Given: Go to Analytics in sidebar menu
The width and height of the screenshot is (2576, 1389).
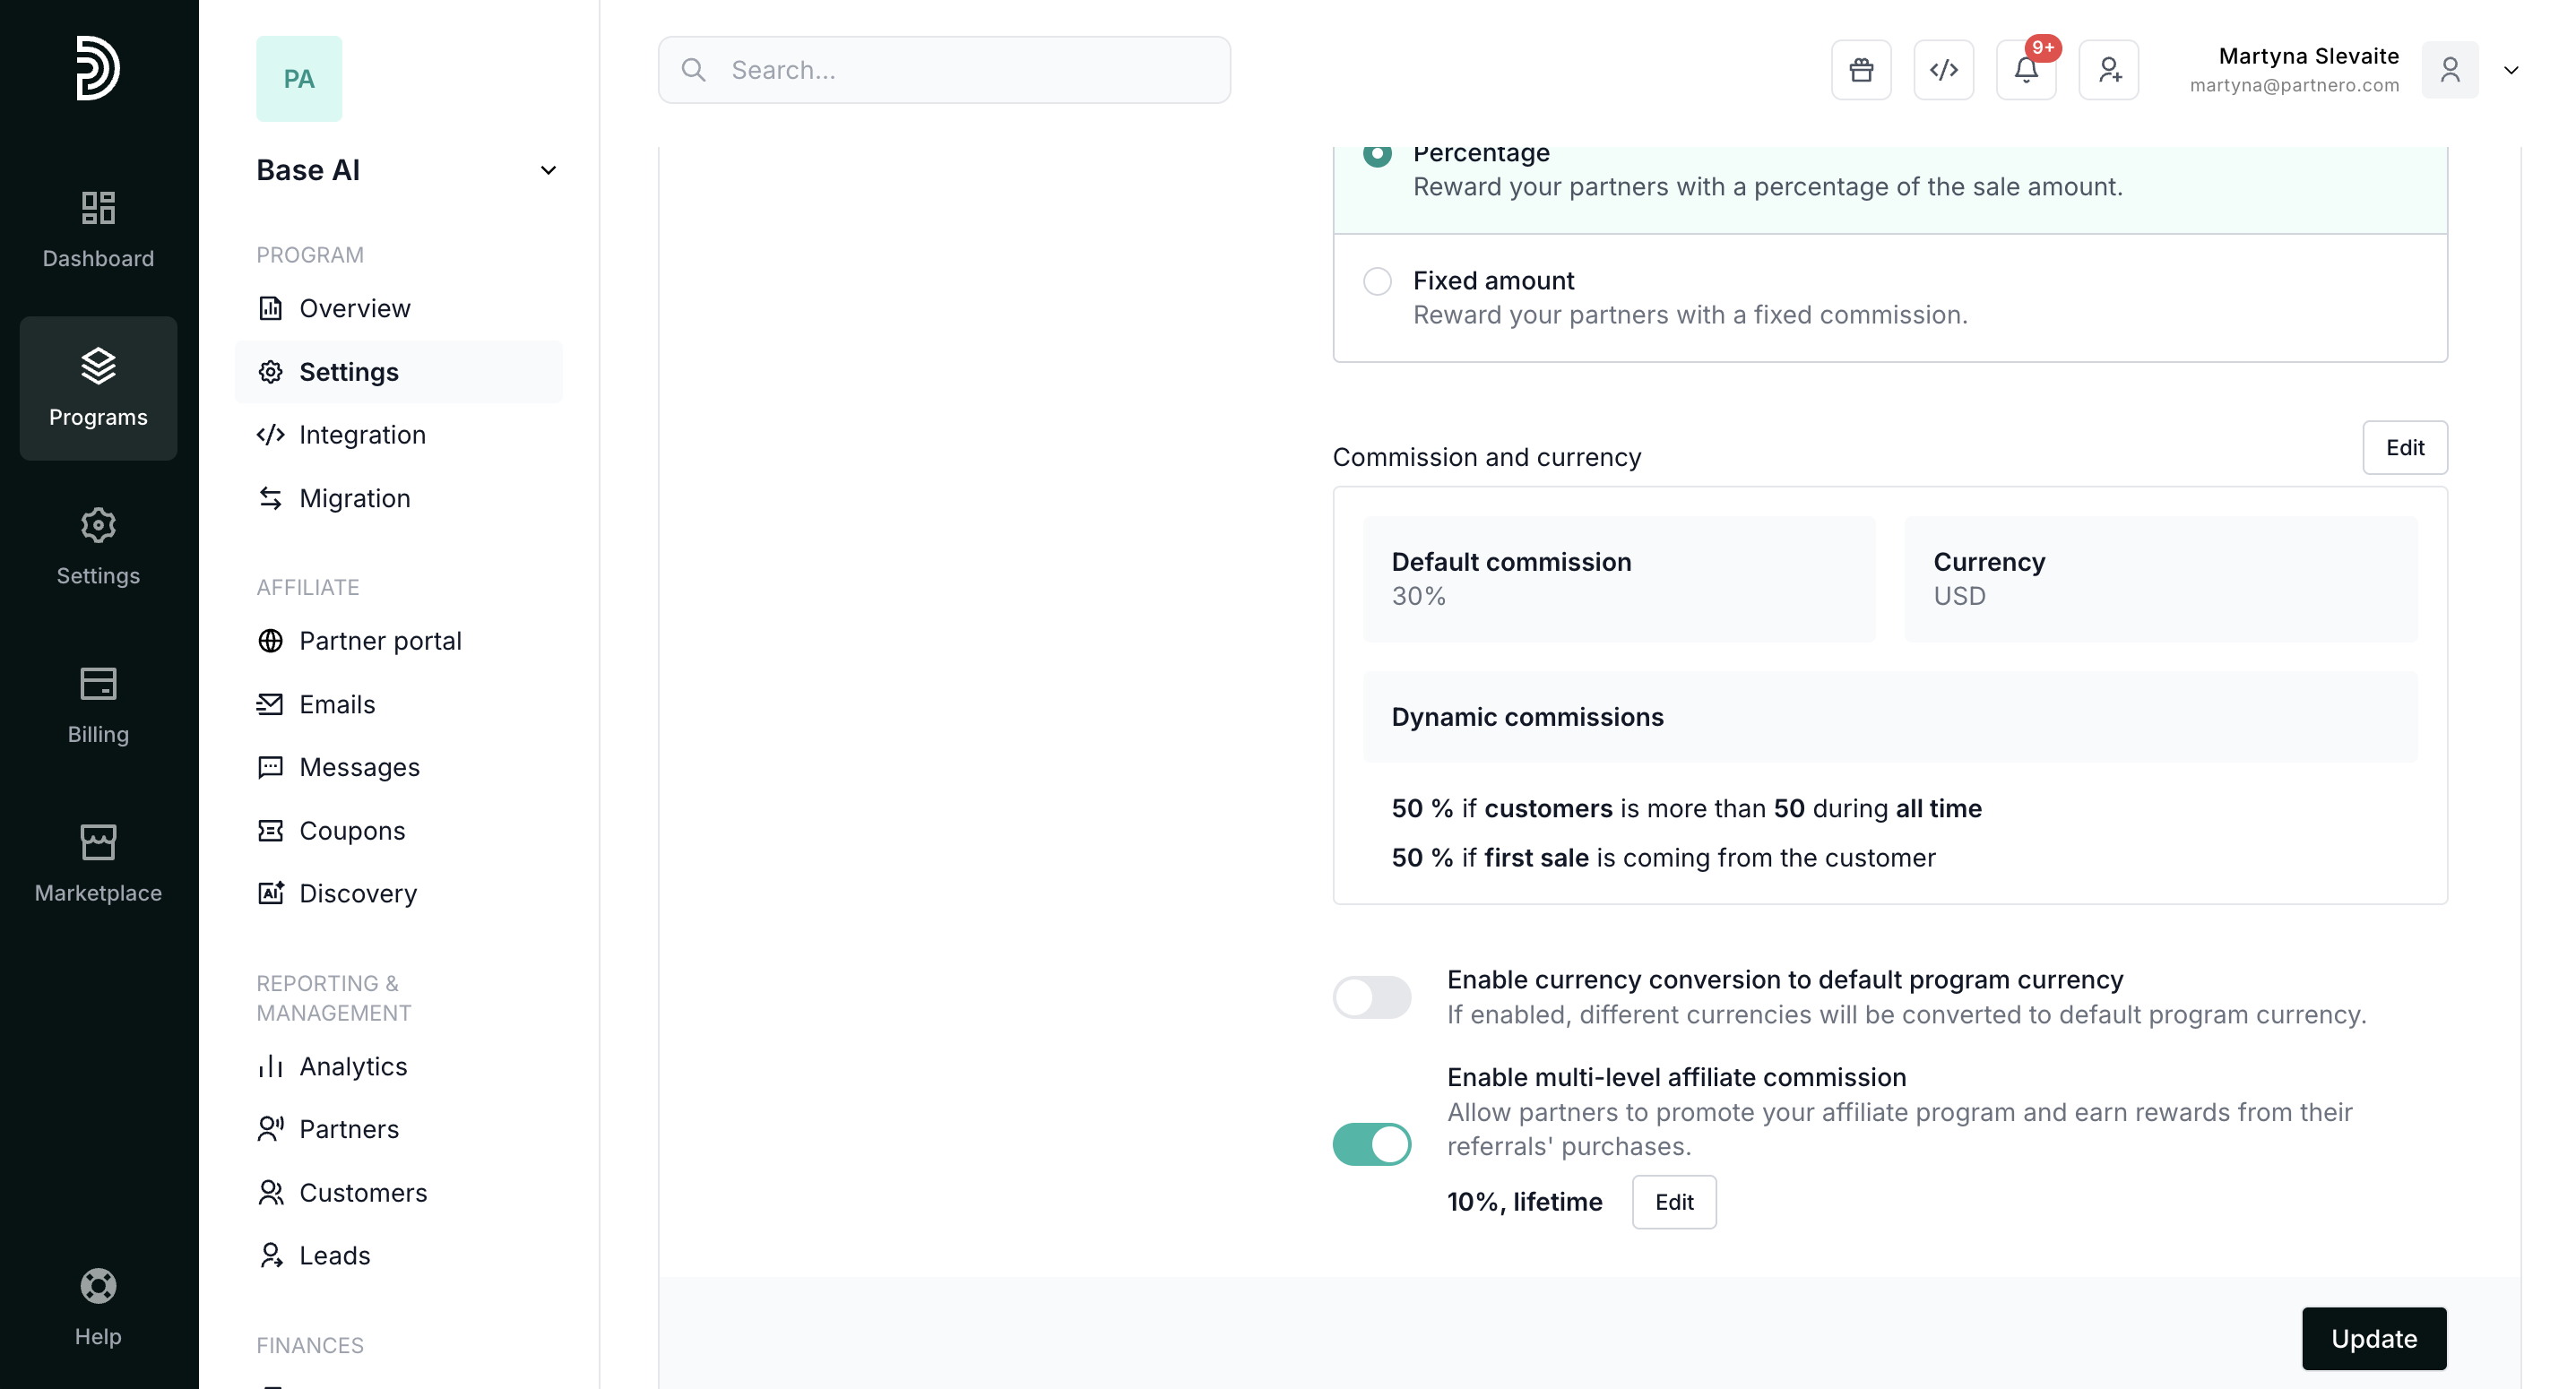Looking at the screenshot, I should pos(353,1066).
